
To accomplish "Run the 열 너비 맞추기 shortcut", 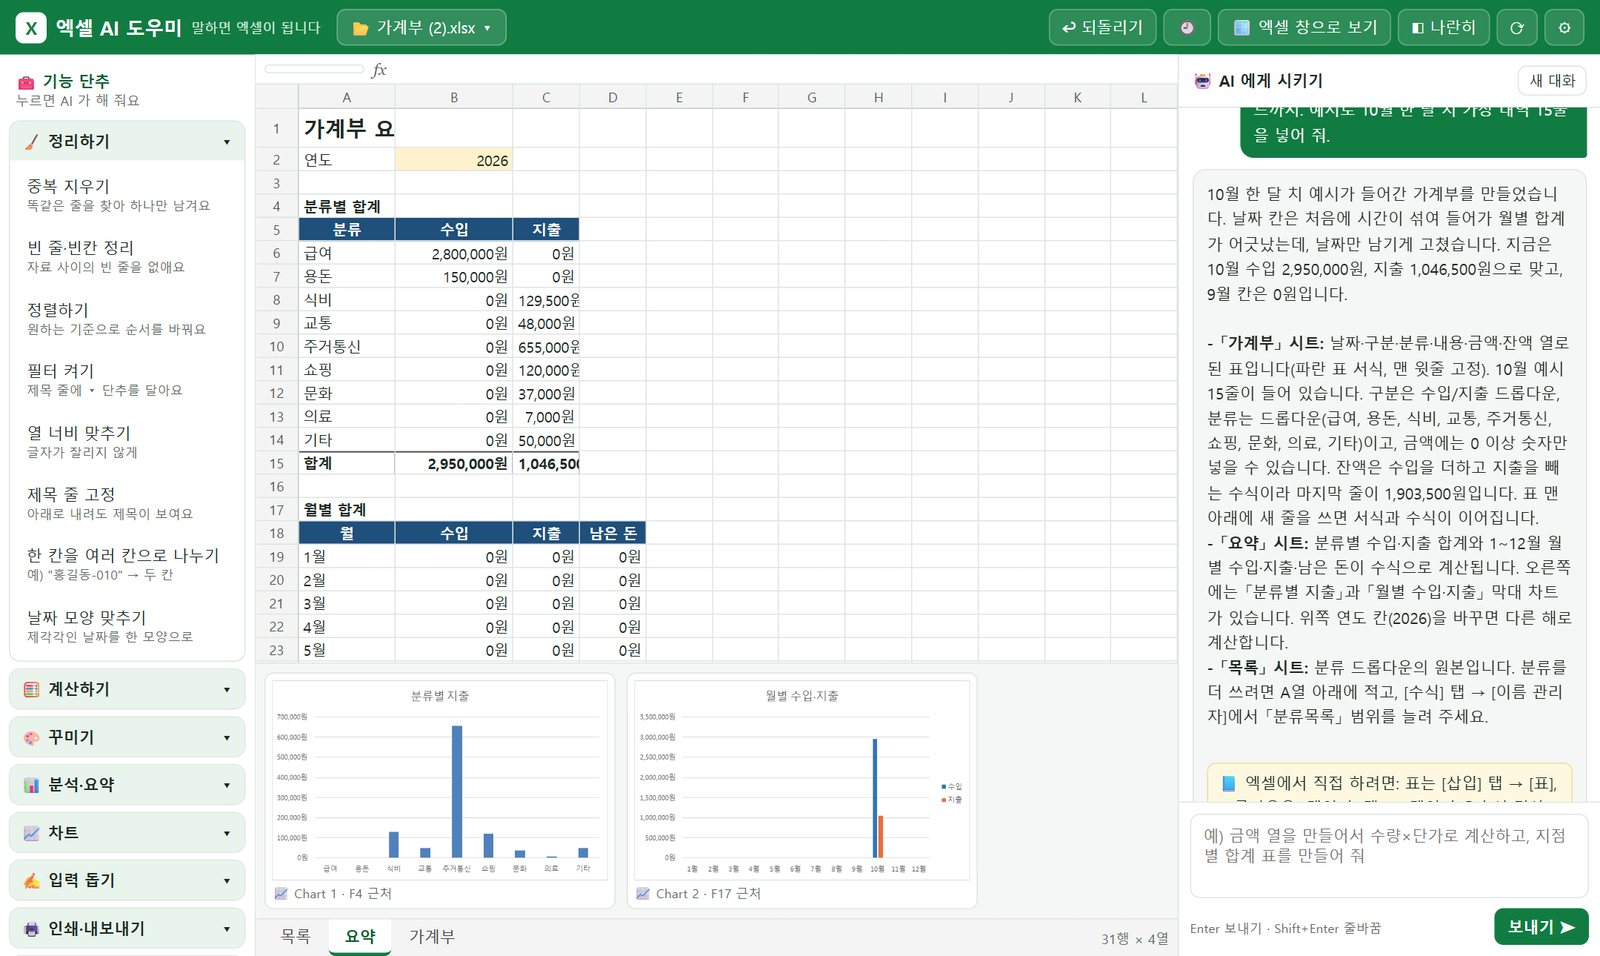I will tap(127, 441).
